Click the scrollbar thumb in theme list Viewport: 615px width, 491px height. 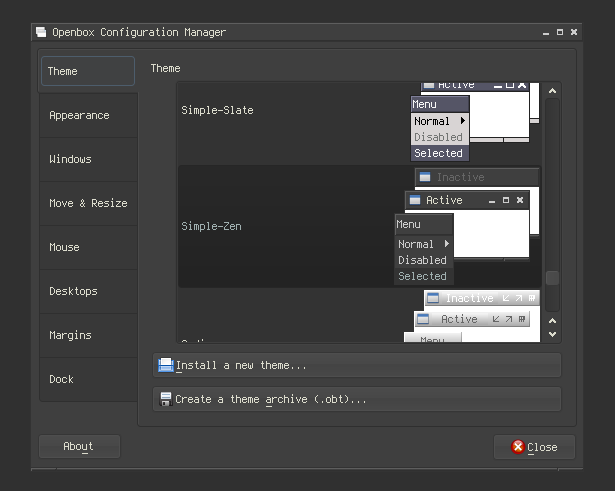click(553, 278)
